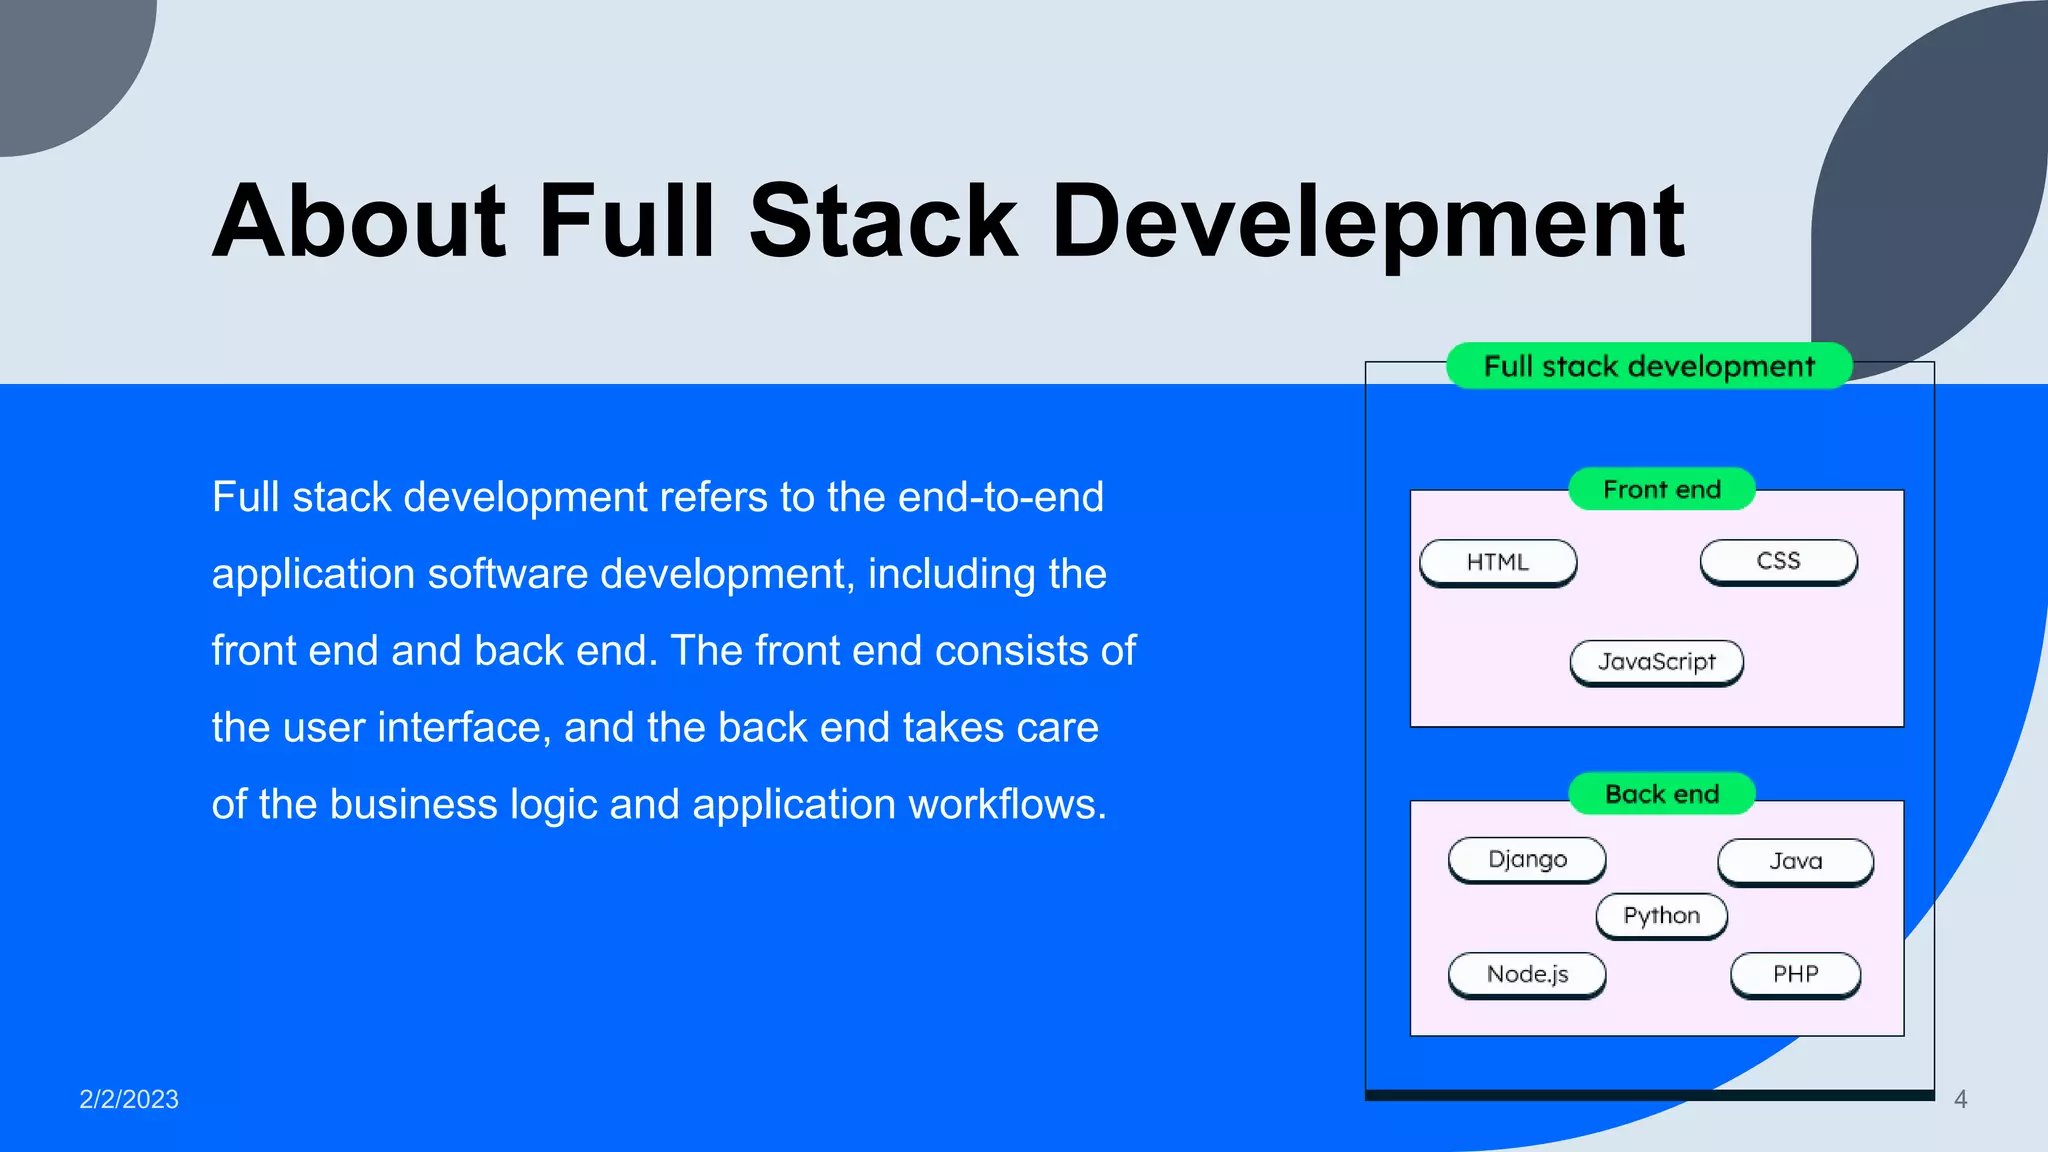2048x1152 pixels.
Task: Select the Java pill
Action: coord(1795,861)
